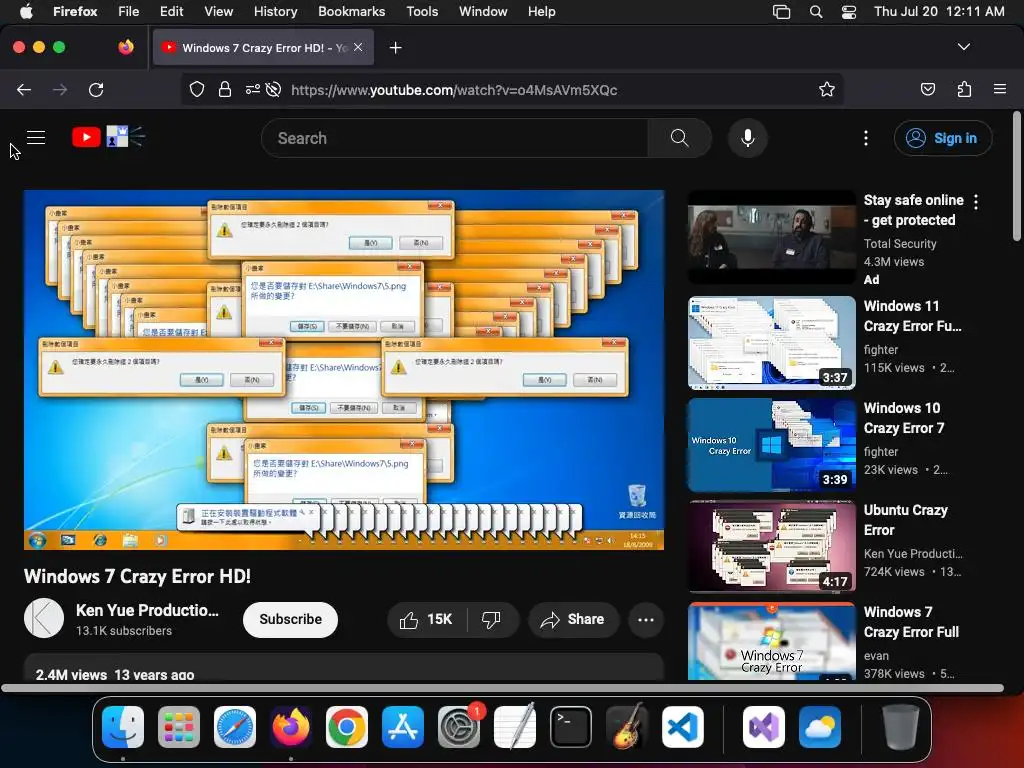The width and height of the screenshot is (1024, 768).
Task: Open Firefox extensions puzzle icon
Action: point(964,89)
